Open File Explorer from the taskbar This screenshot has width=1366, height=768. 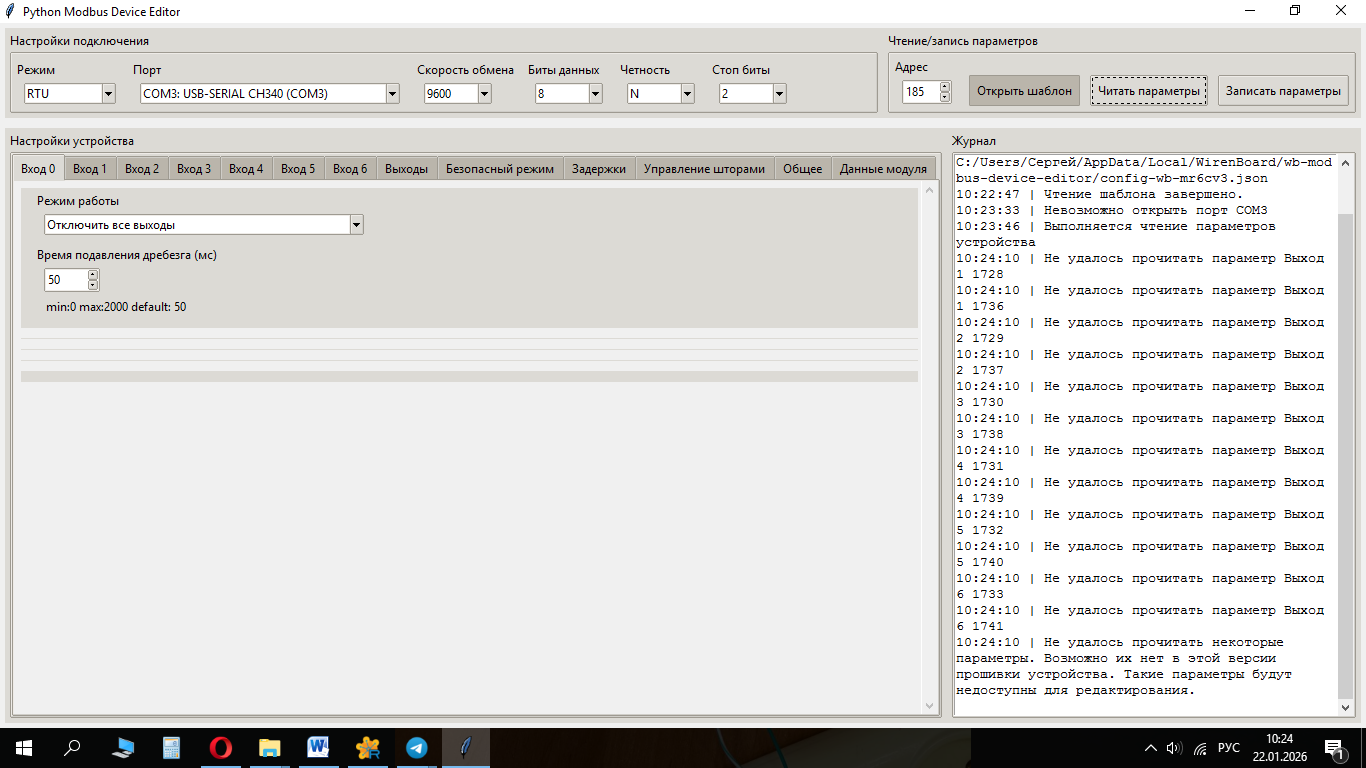click(x=270, y=748)
